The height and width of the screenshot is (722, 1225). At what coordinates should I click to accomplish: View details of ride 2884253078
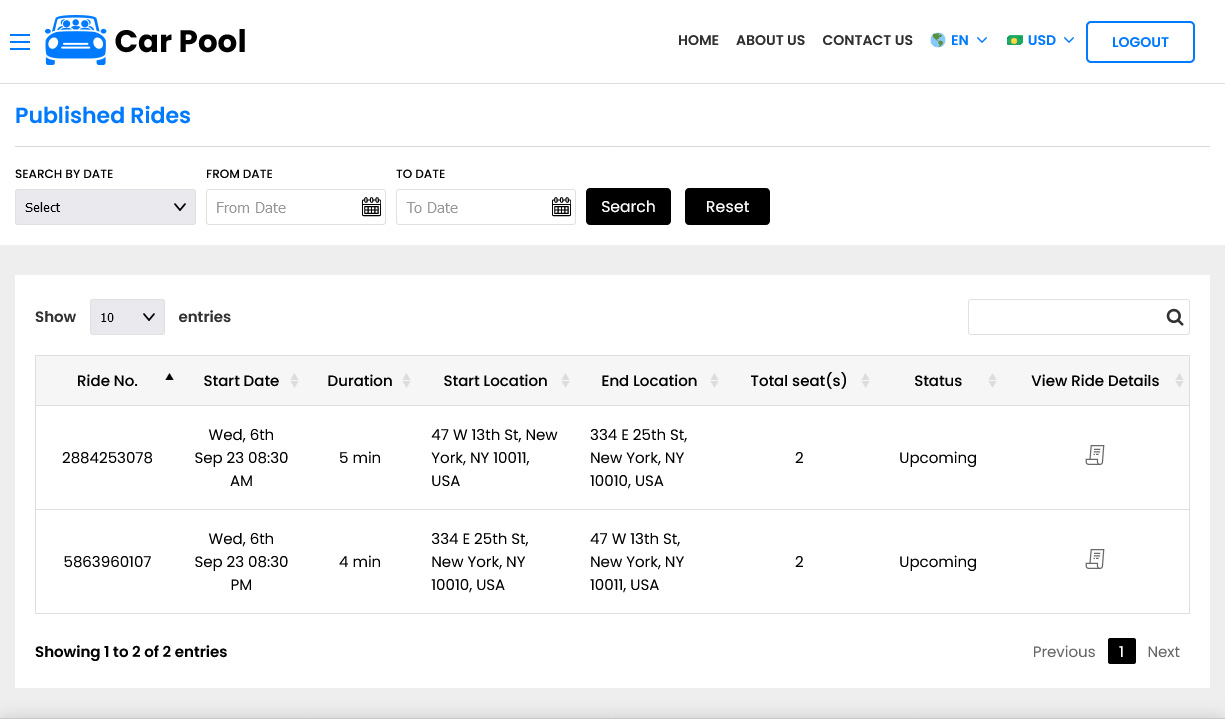(1095, 456)
